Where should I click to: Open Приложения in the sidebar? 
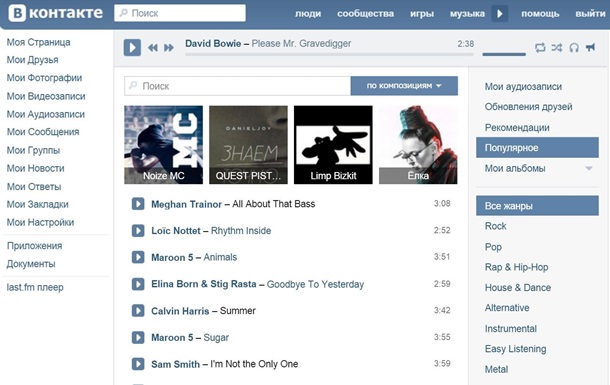(x=35, y=246)
